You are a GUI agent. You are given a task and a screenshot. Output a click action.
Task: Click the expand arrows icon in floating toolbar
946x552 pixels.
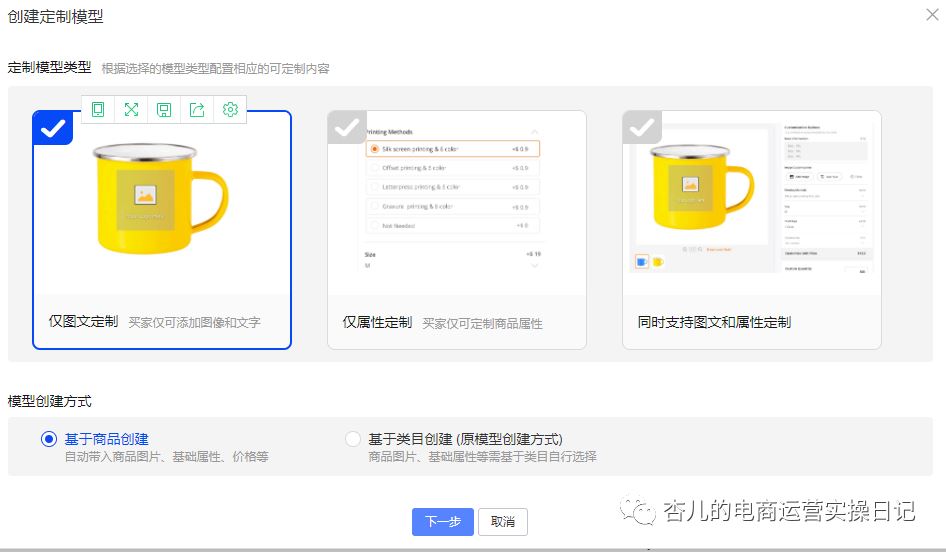(x=131, y=109)
